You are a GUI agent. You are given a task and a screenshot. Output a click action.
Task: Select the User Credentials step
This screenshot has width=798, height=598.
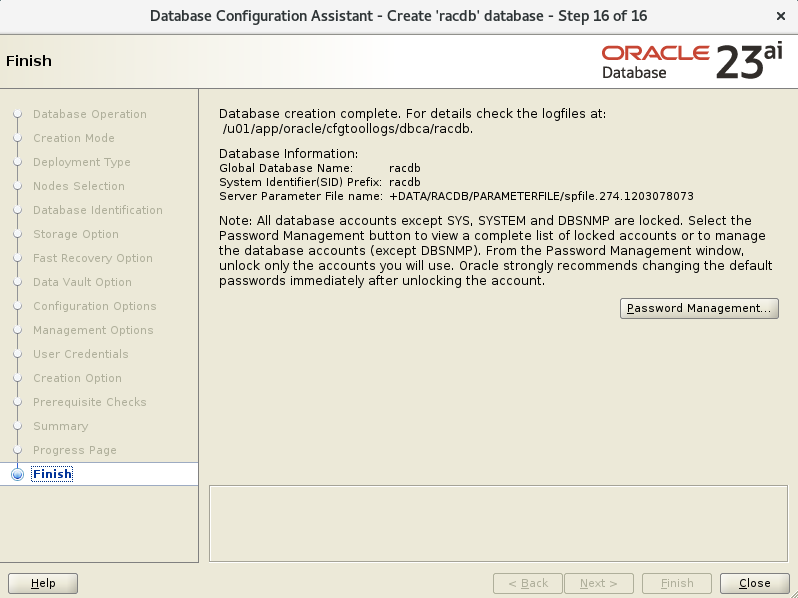[81, 354]
